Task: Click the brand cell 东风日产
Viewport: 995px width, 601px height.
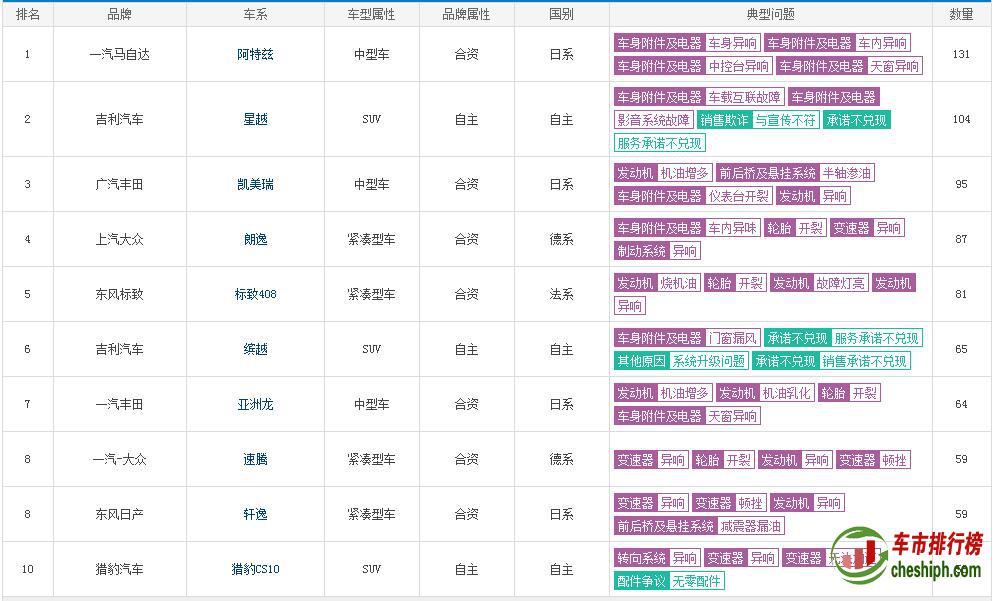Action: pyautogui.click(x=119, y=514)
